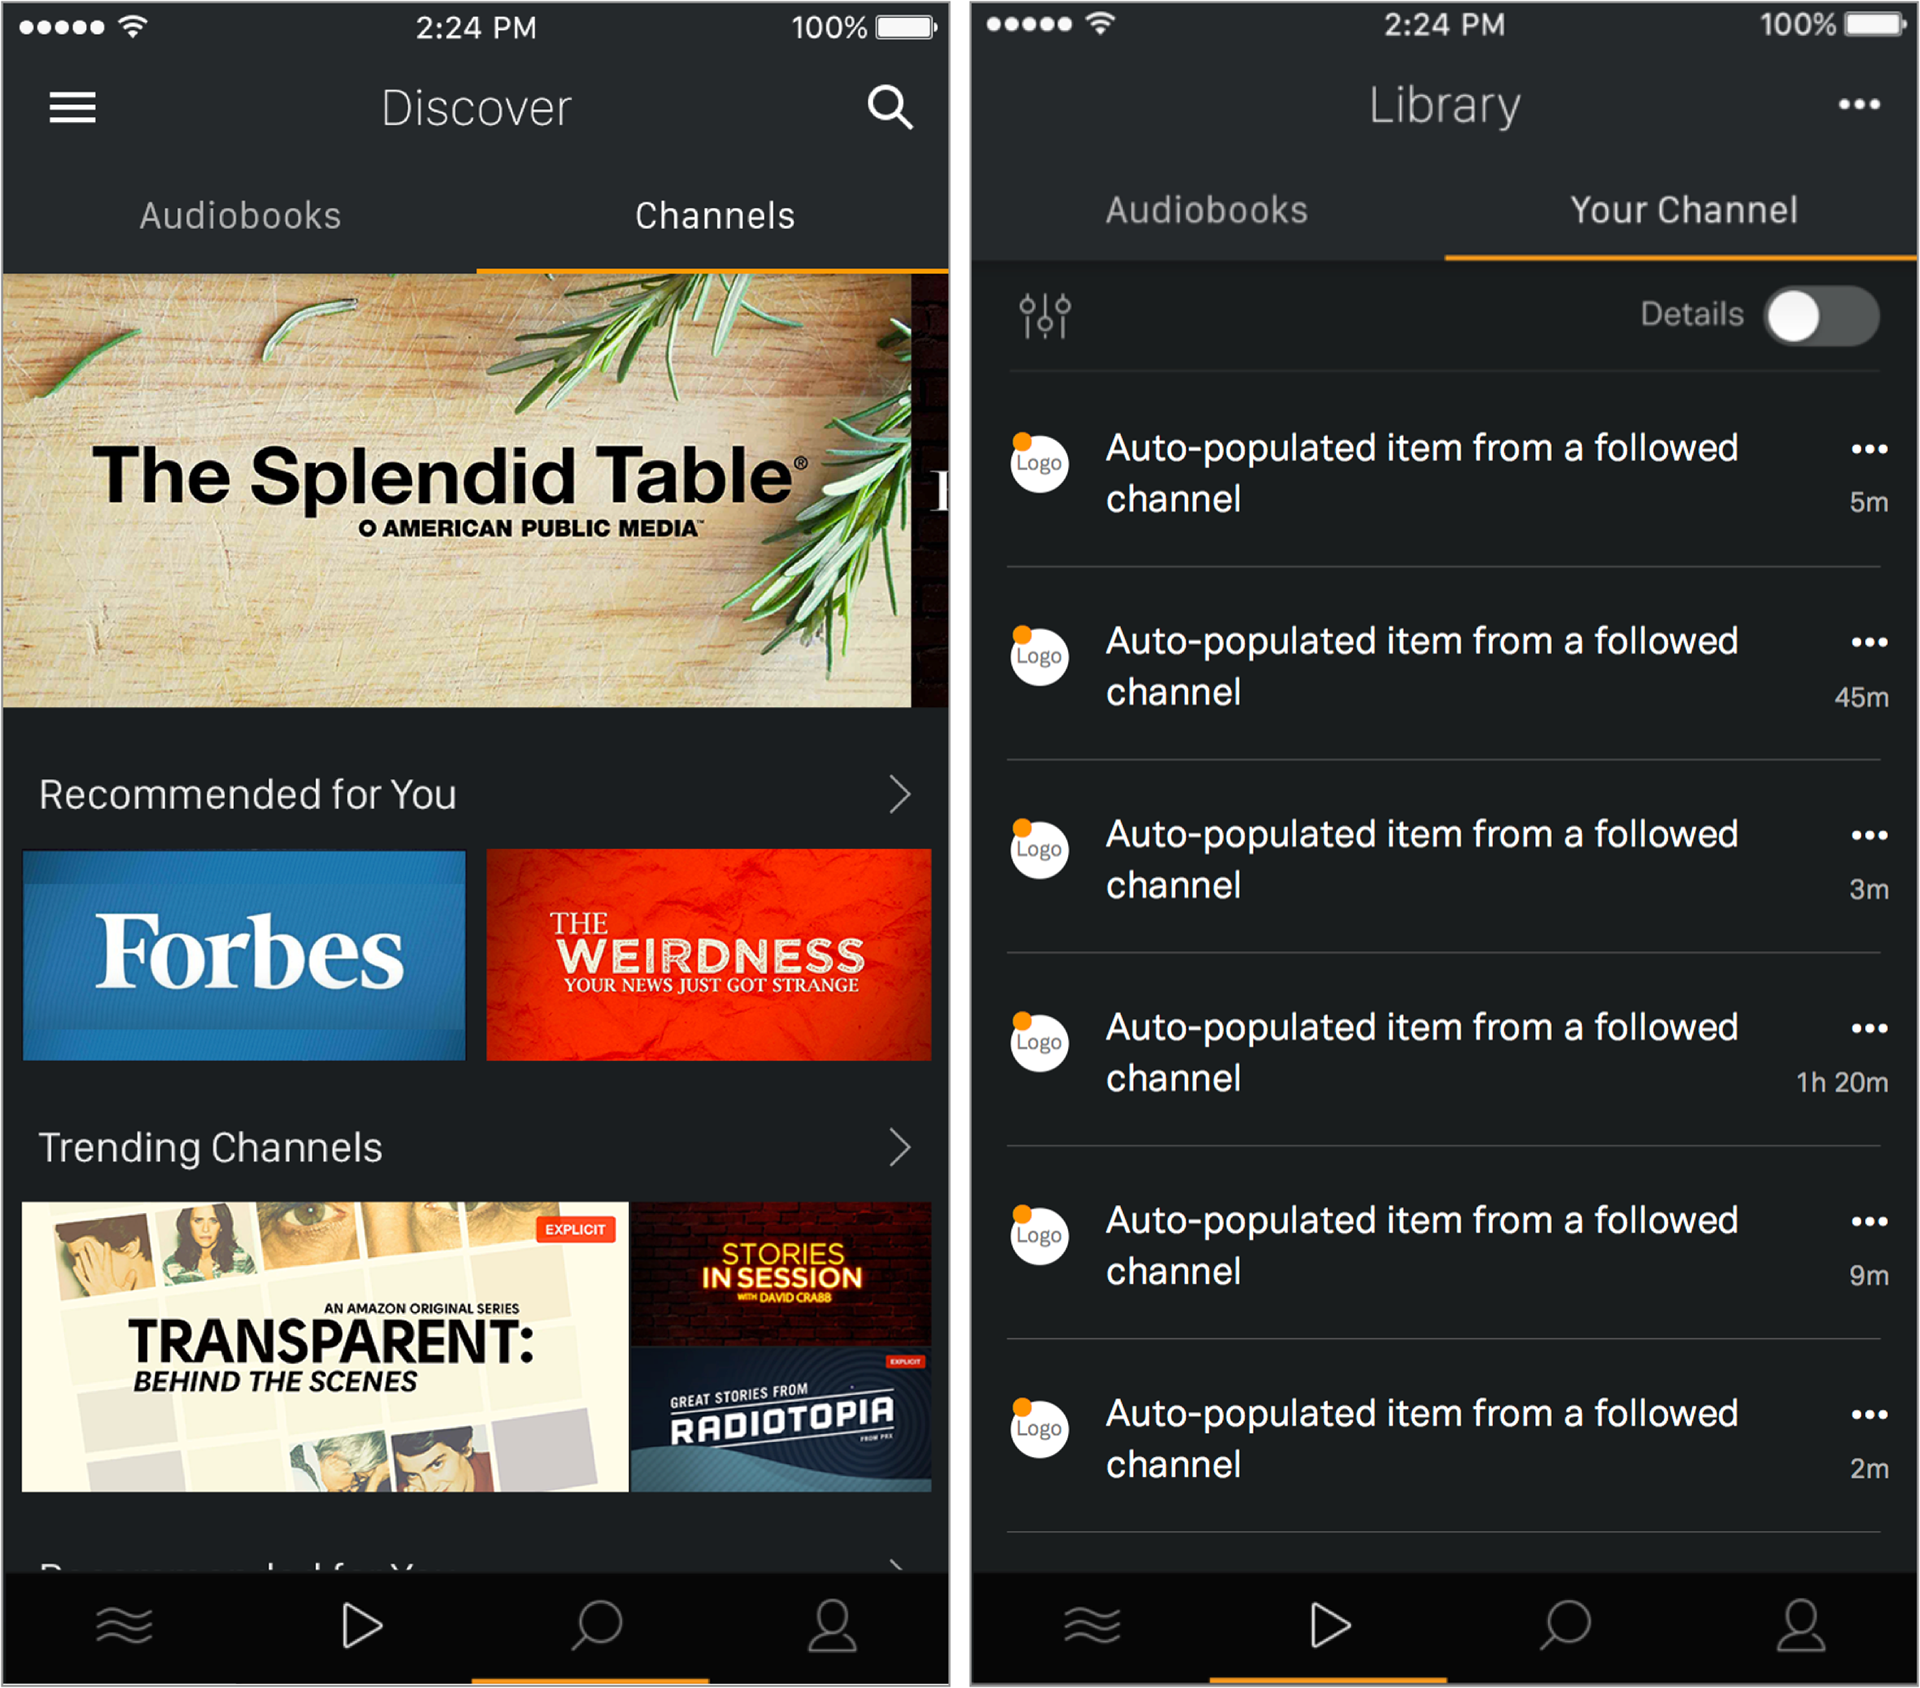Image resolution: width=1920 pixels, height=1688 pixels.
Task: Tap the battery indicator on Discover status bar
Action: [x=906, y=27]
